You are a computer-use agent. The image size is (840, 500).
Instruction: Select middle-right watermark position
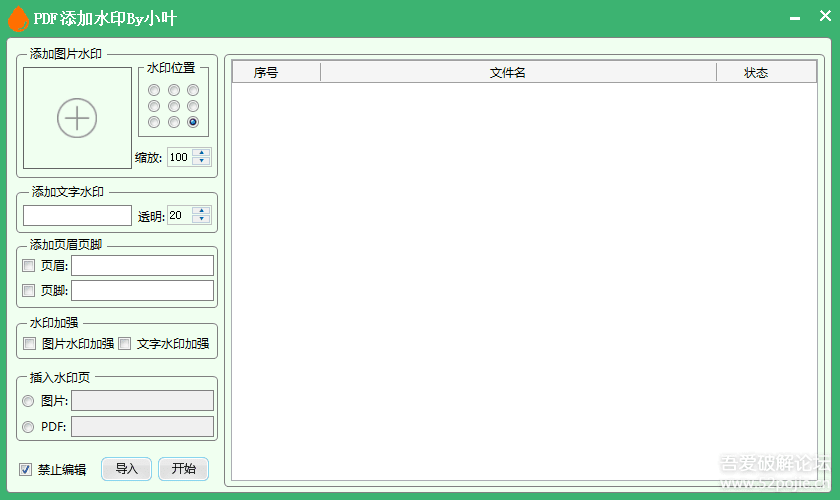pyautogui.click(x=193, y=106)
